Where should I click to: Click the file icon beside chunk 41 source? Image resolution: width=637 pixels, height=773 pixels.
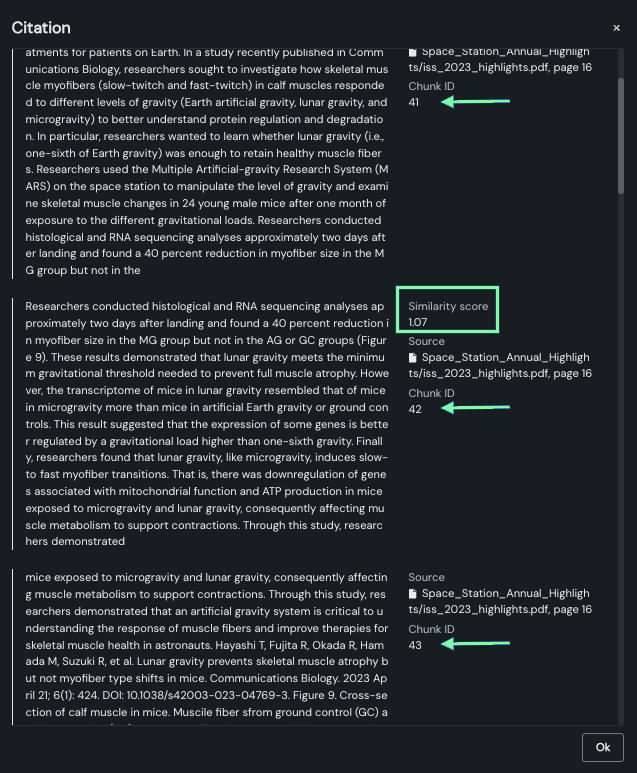pos(414,52)
